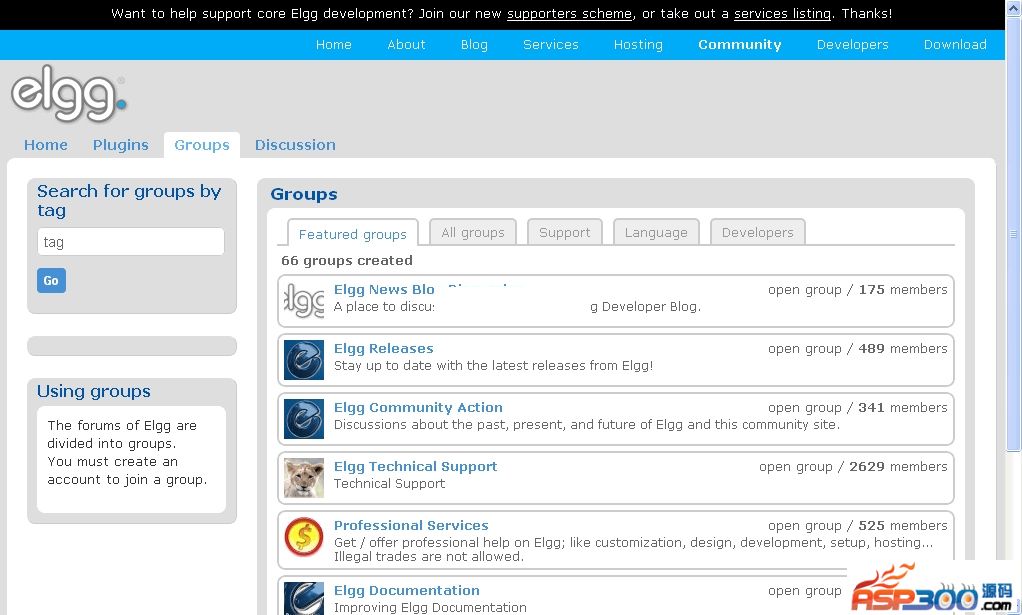Screen dimensions: 1022x615
Task: Open the services listing link
Action: click(x=782, y=14)
